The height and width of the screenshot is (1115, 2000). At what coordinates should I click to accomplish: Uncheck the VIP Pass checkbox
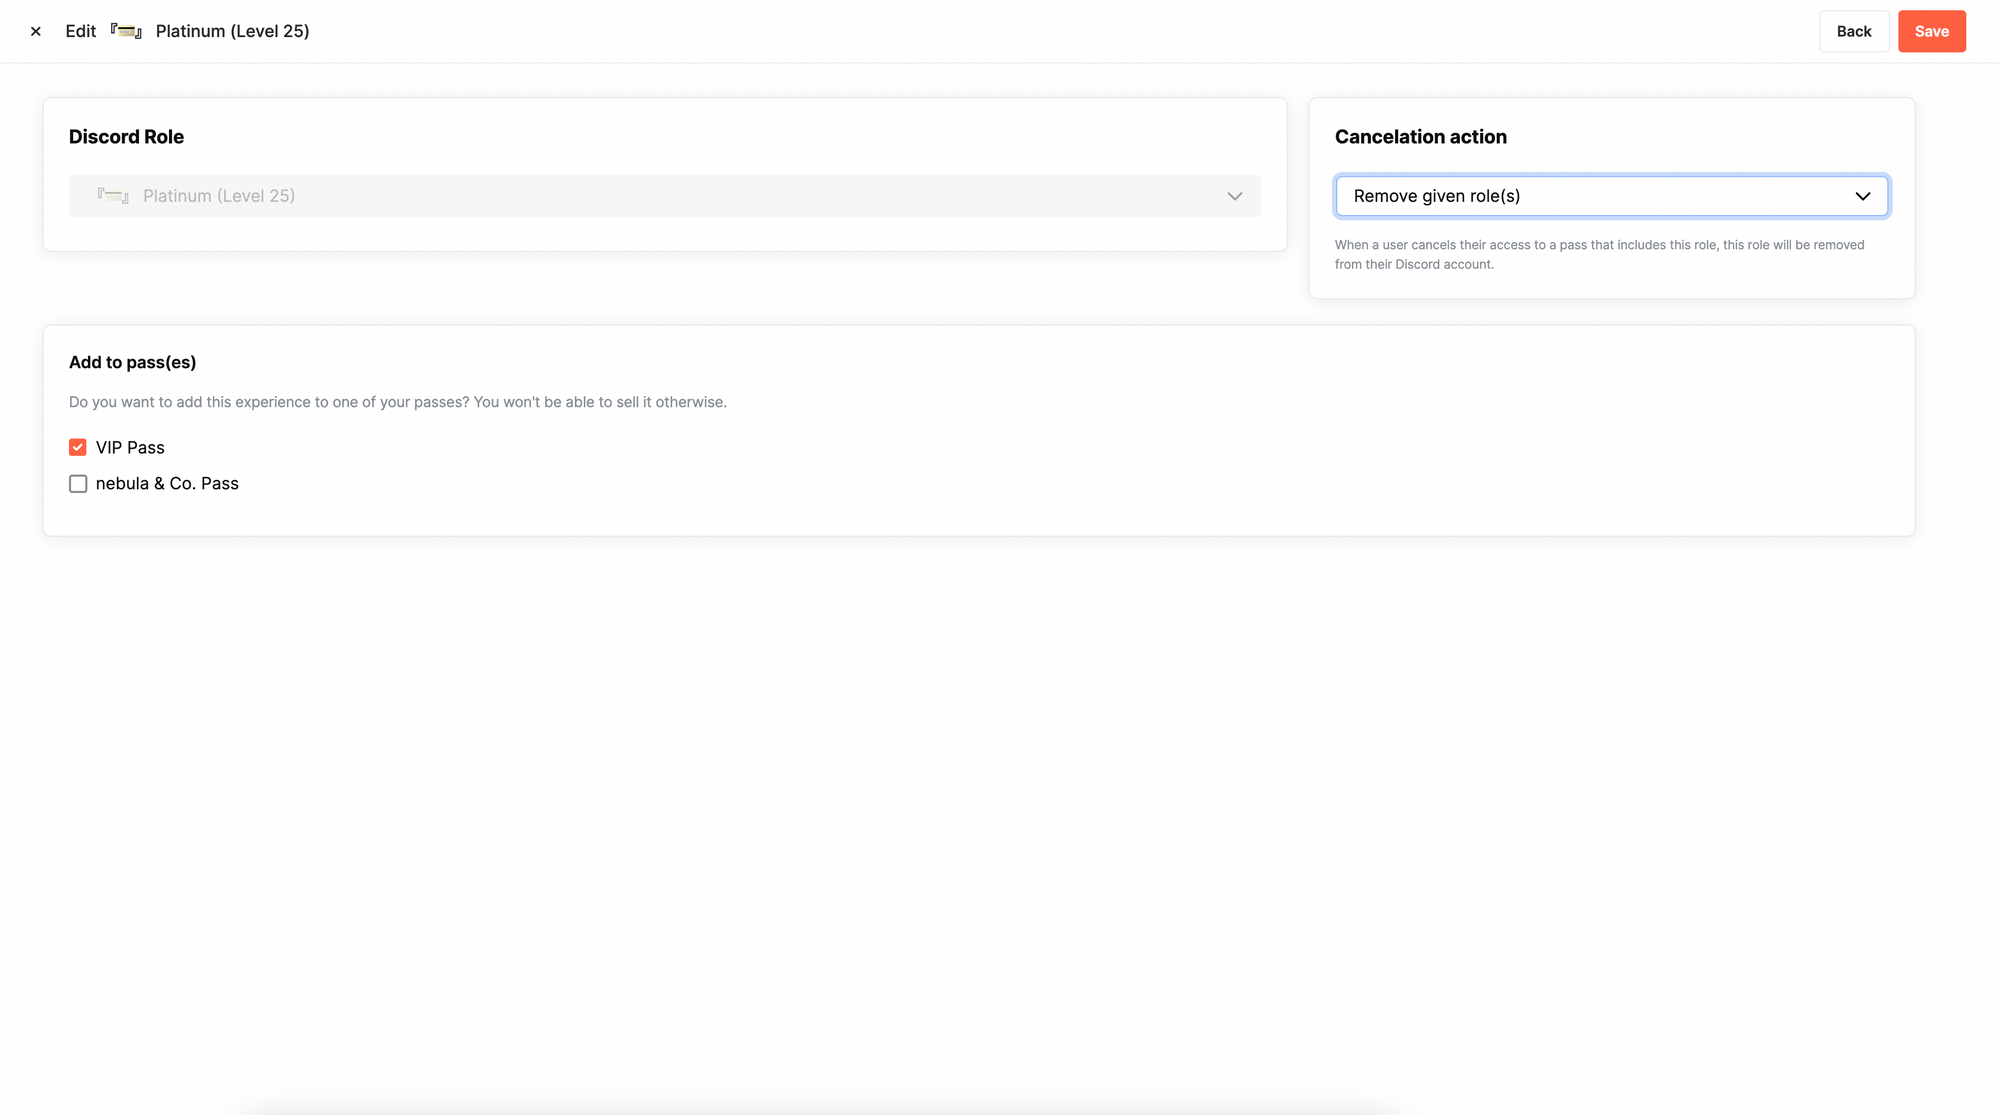tap(78, 447)
